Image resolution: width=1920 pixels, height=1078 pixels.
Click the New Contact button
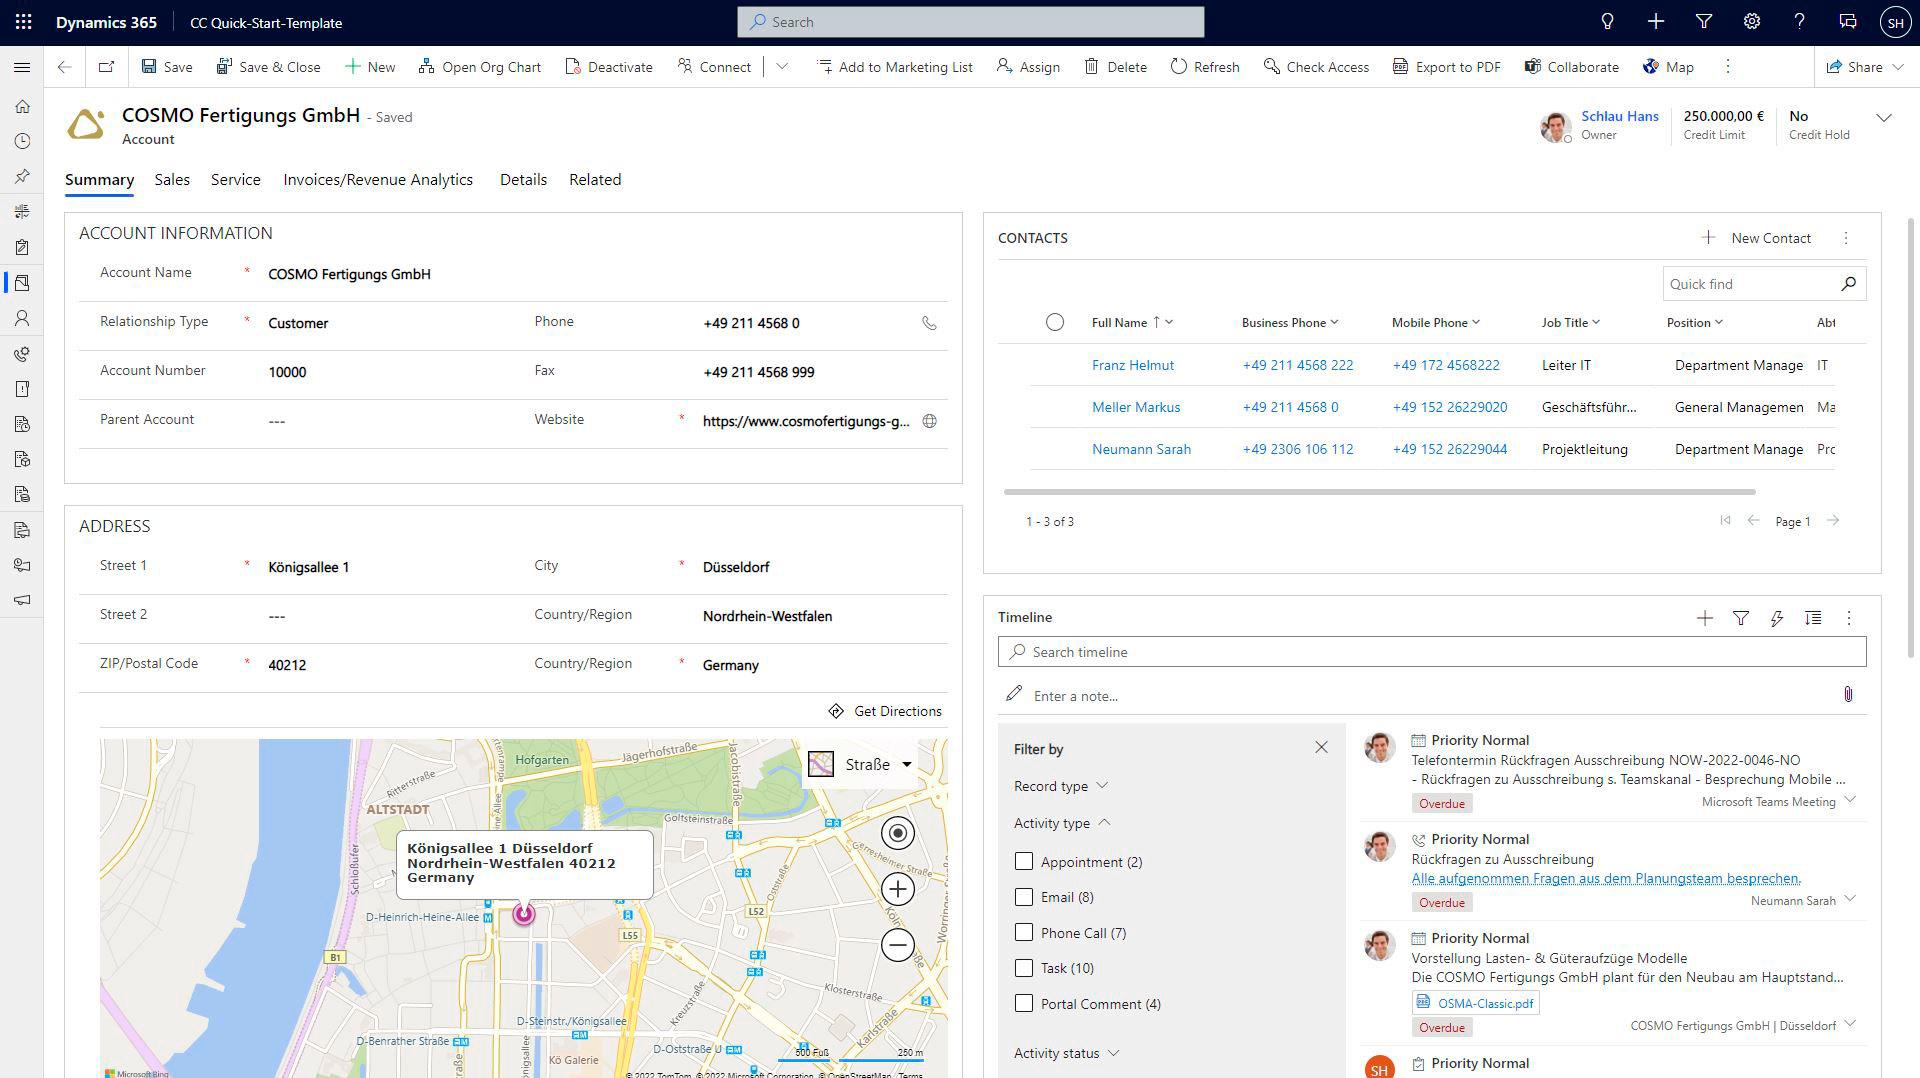[x=1756, y=238]
